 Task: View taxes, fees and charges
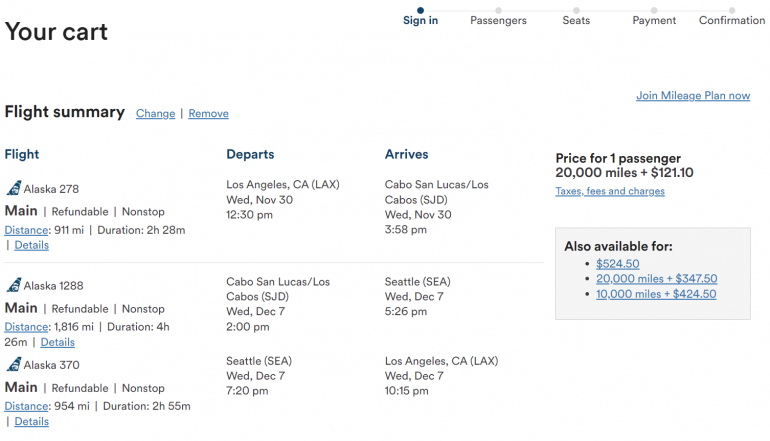(610, 191)
